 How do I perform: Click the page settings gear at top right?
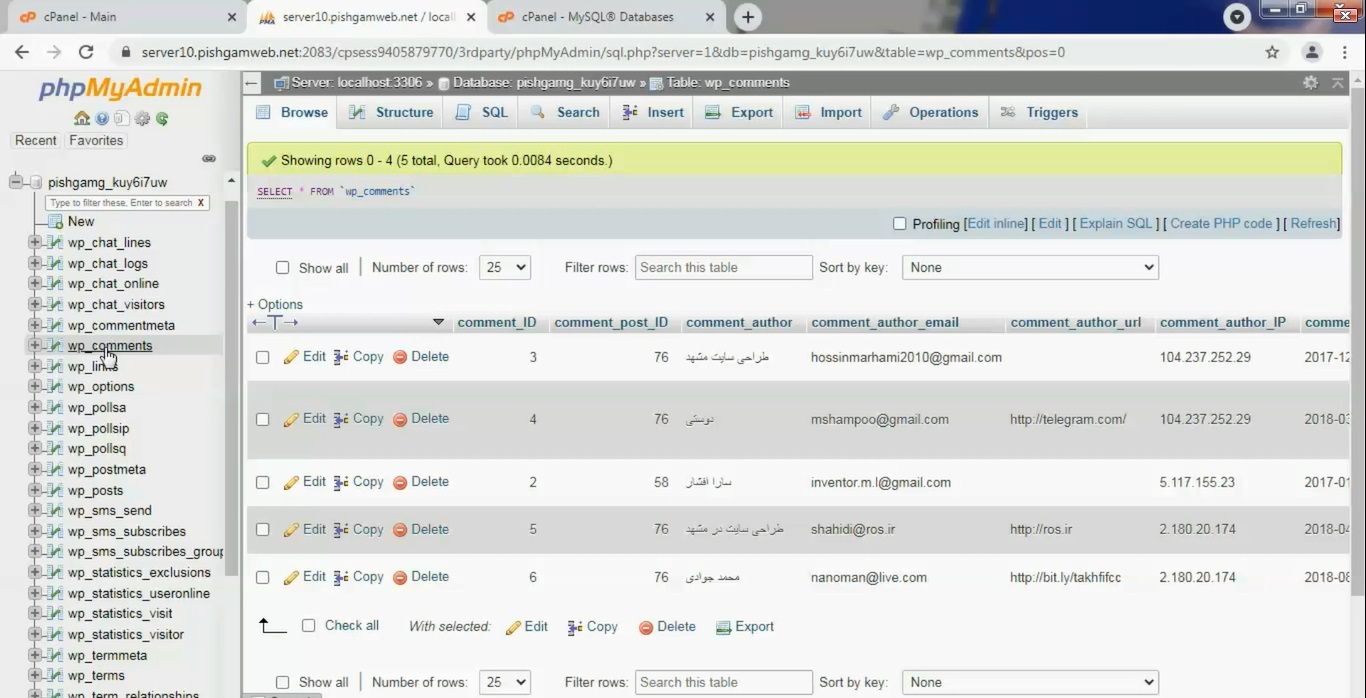tap(1310, 83)
